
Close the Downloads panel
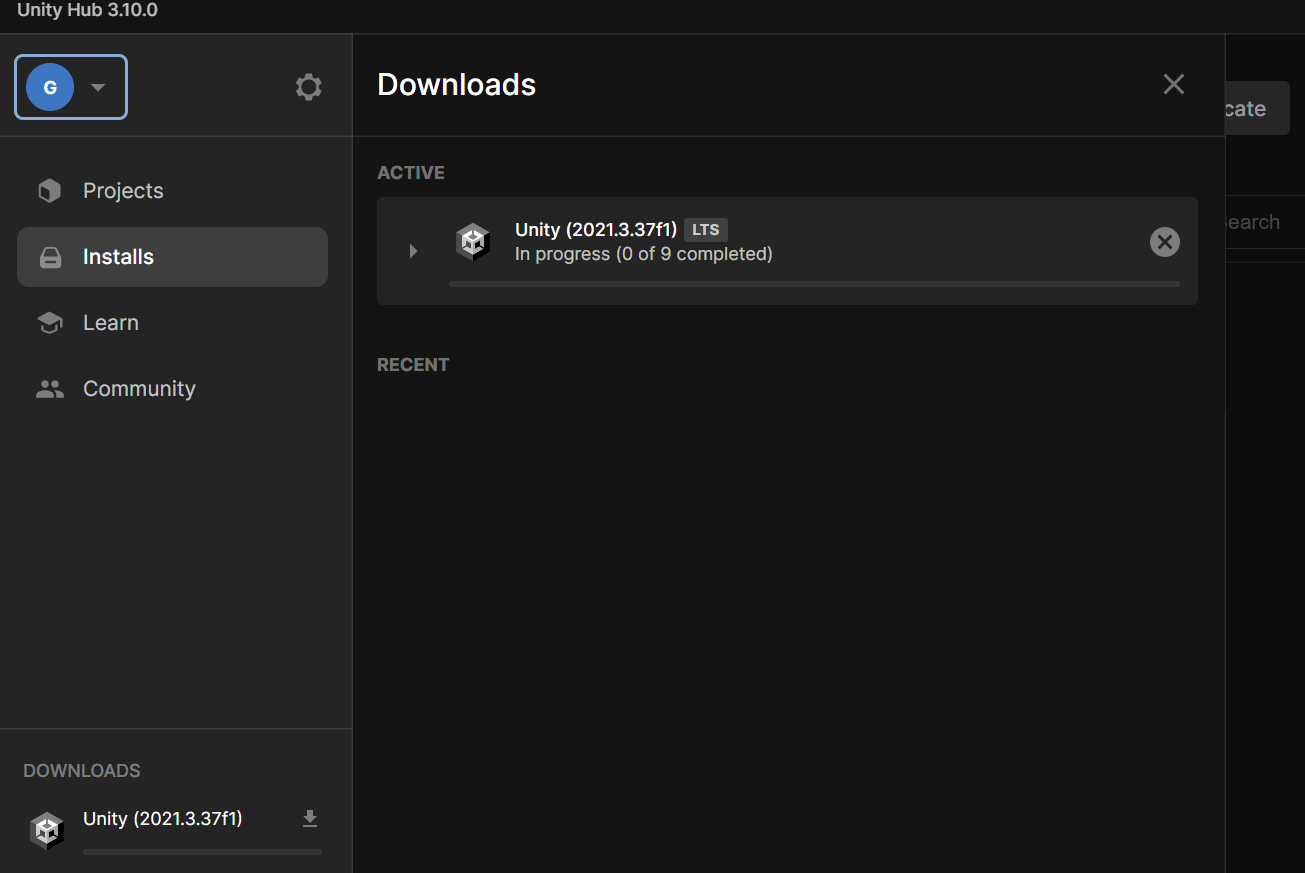[x=1174, y=85]
